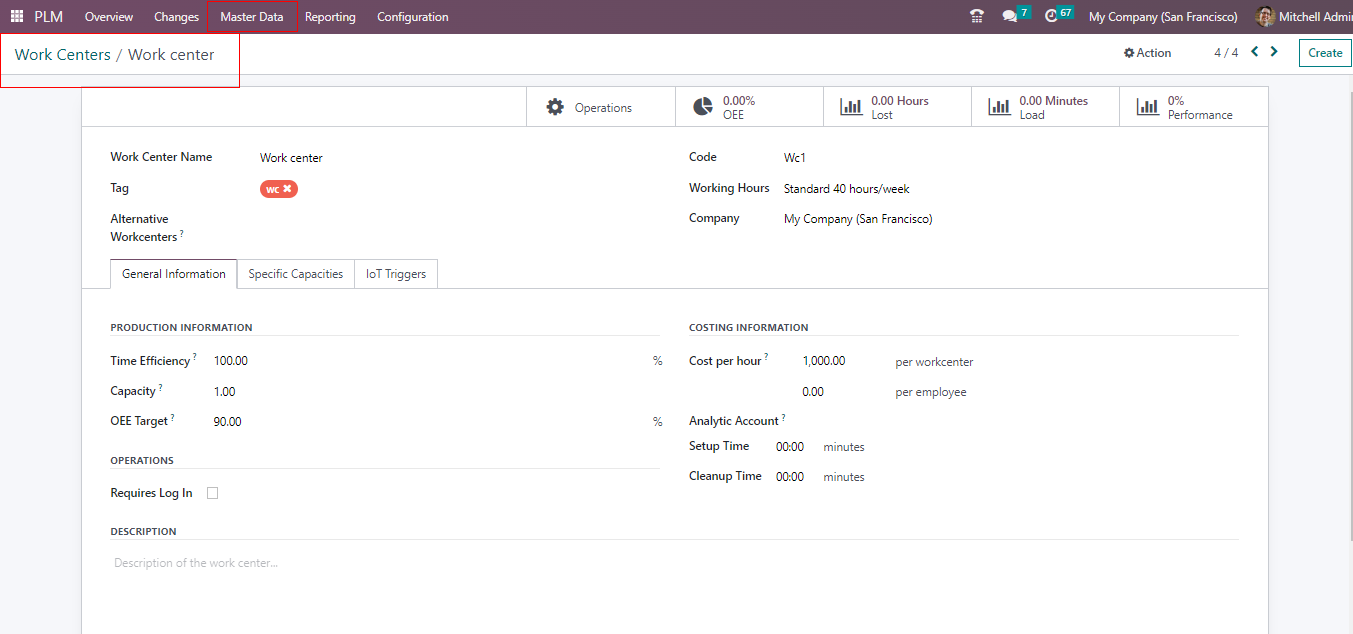Image resolution: width=1353 pixels, height=634 pixels.
Task: Show Cost per hour help question mark
Action: [766, 356]
